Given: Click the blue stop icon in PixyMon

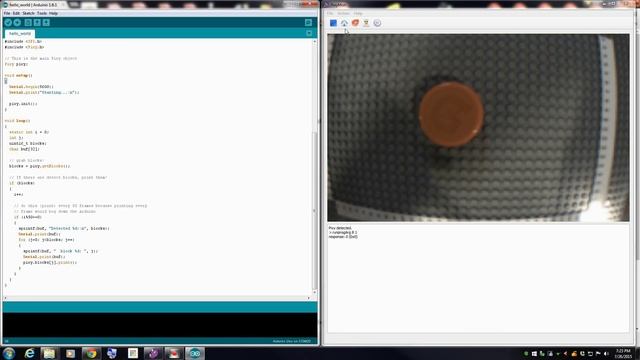Looking at the screenshot, I should [x=333, y=23].
